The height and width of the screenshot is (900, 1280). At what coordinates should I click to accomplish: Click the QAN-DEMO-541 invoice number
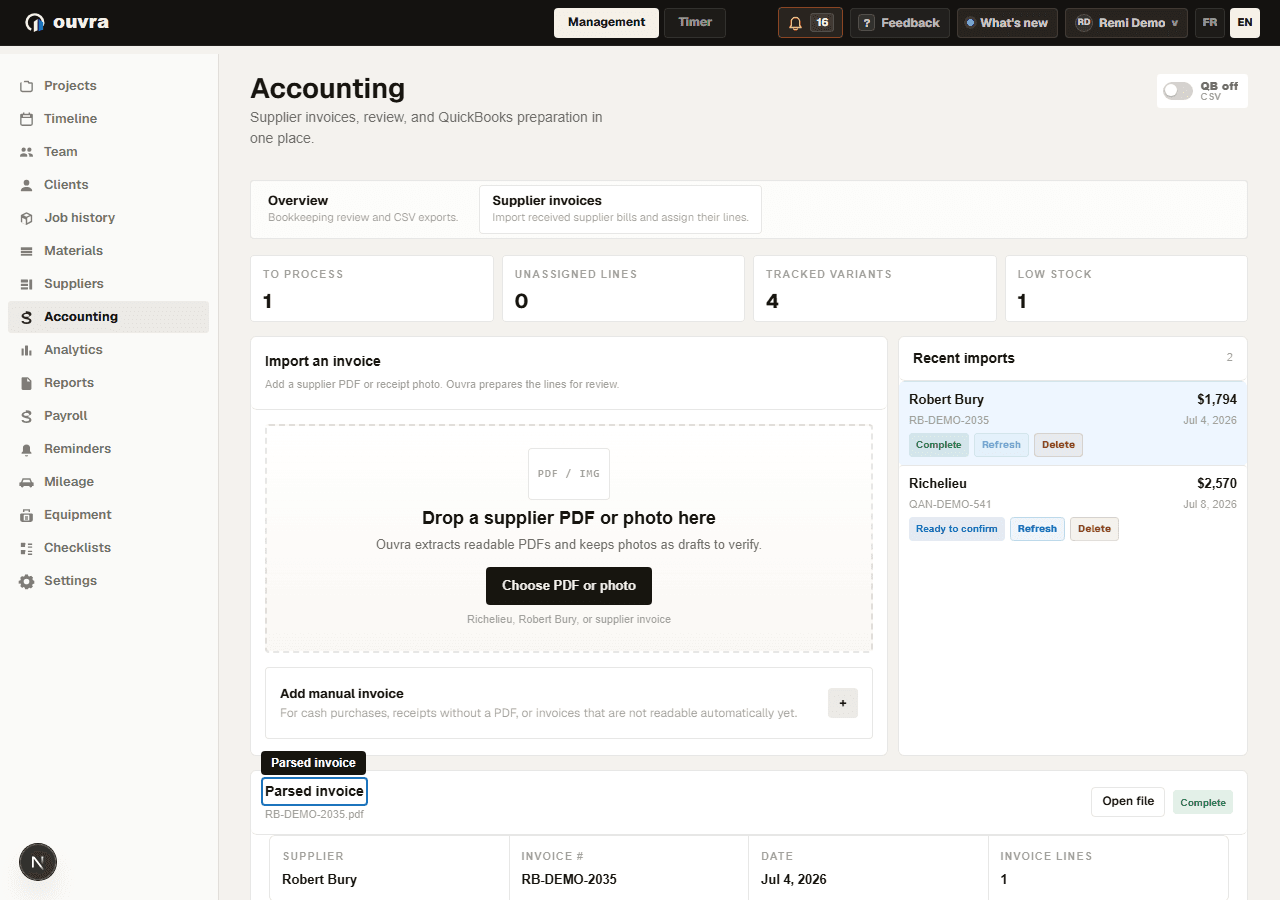950,504
